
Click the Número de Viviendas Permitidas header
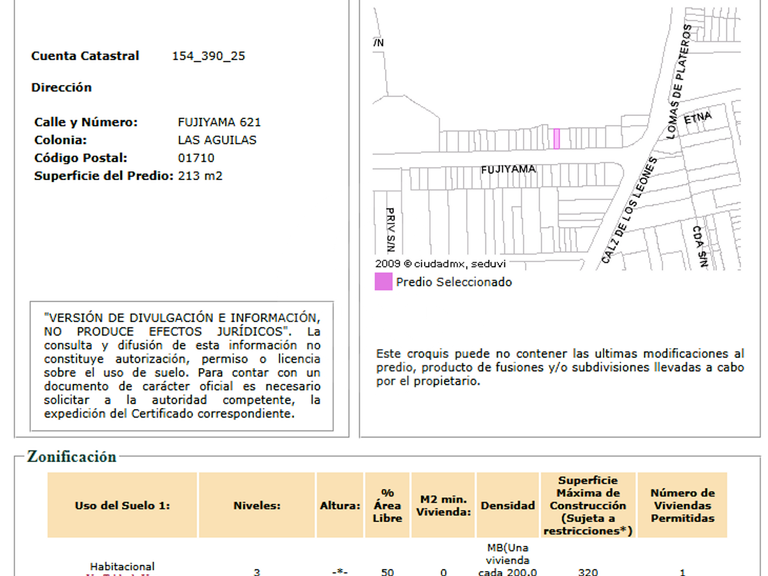point(682,505)
